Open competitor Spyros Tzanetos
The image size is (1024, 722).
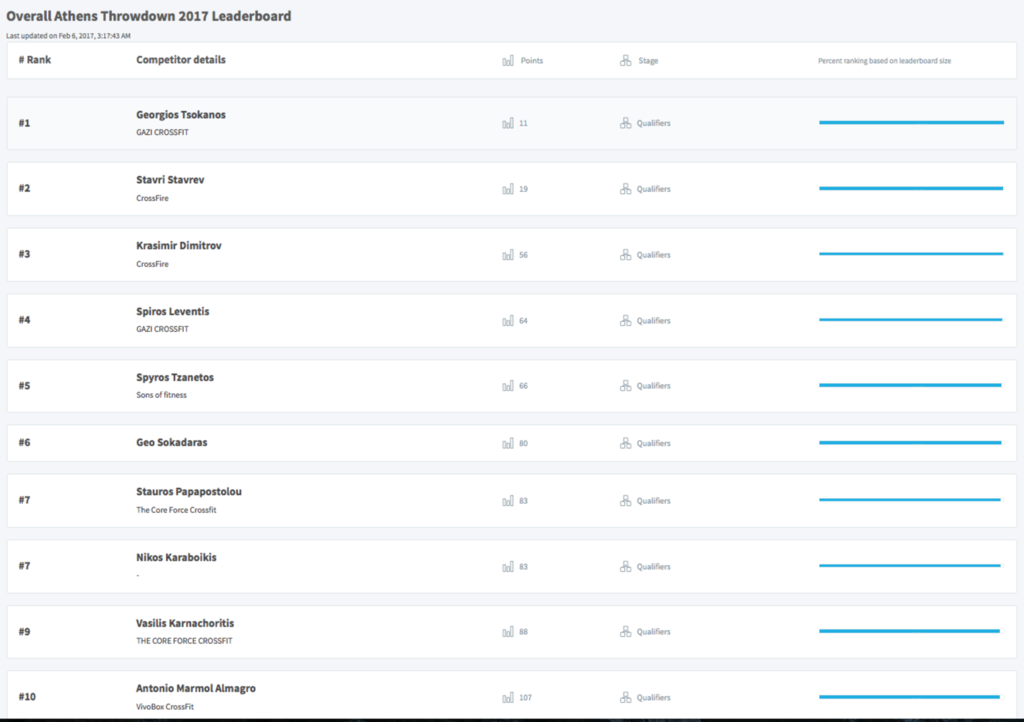175,378
